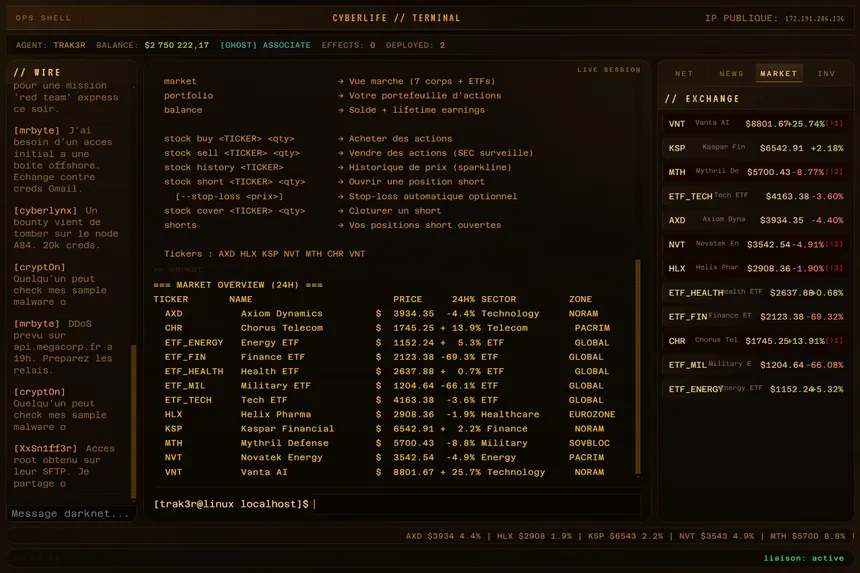Screen dimensions: 860x573
Task: Click the [GHOST] ASSOCIATE rank label
Action: (x=265, y=46)
